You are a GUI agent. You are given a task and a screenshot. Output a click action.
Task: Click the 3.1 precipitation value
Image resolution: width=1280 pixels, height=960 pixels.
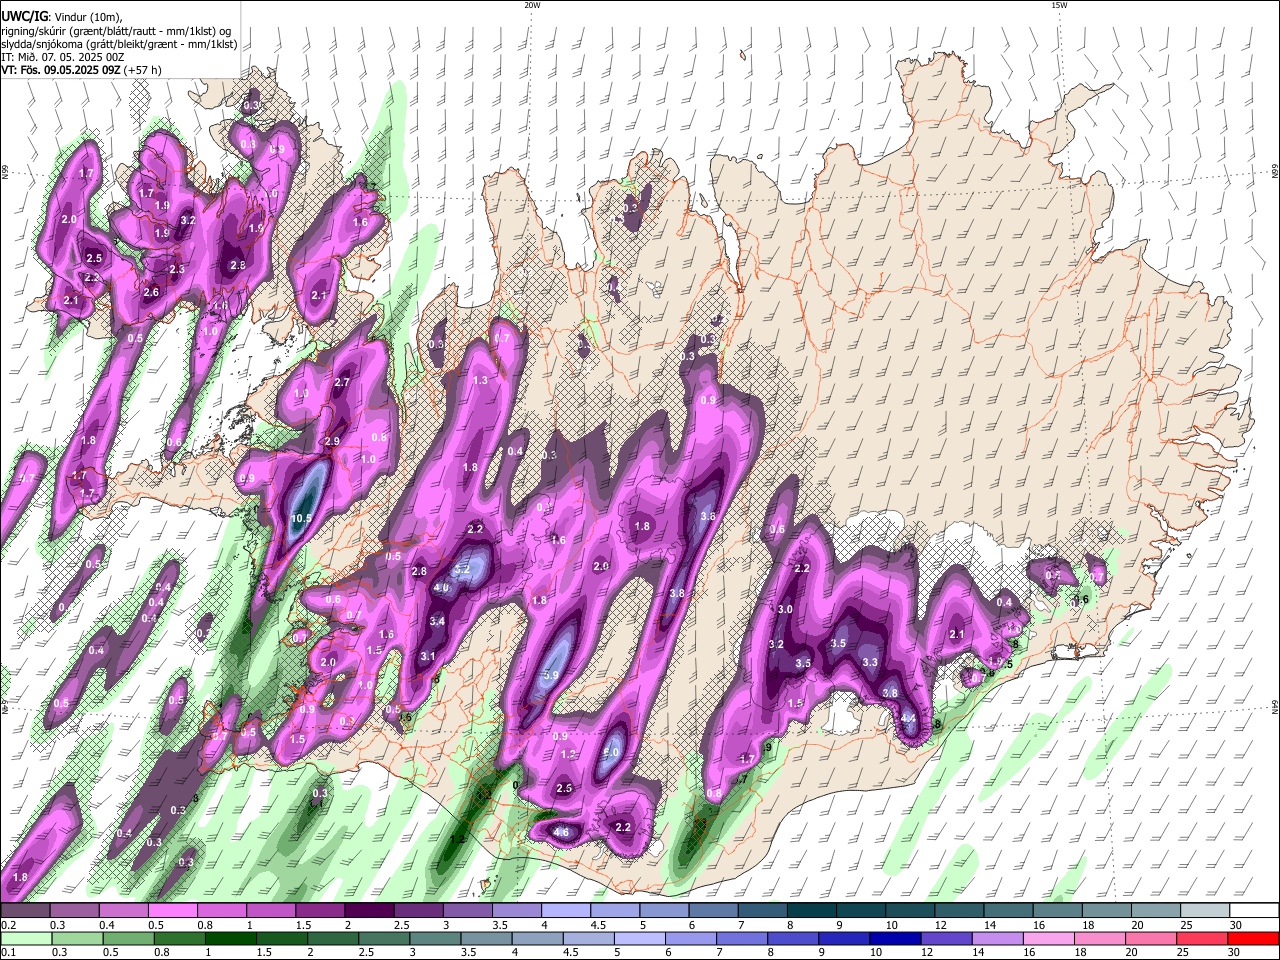[x=428, y=656]
